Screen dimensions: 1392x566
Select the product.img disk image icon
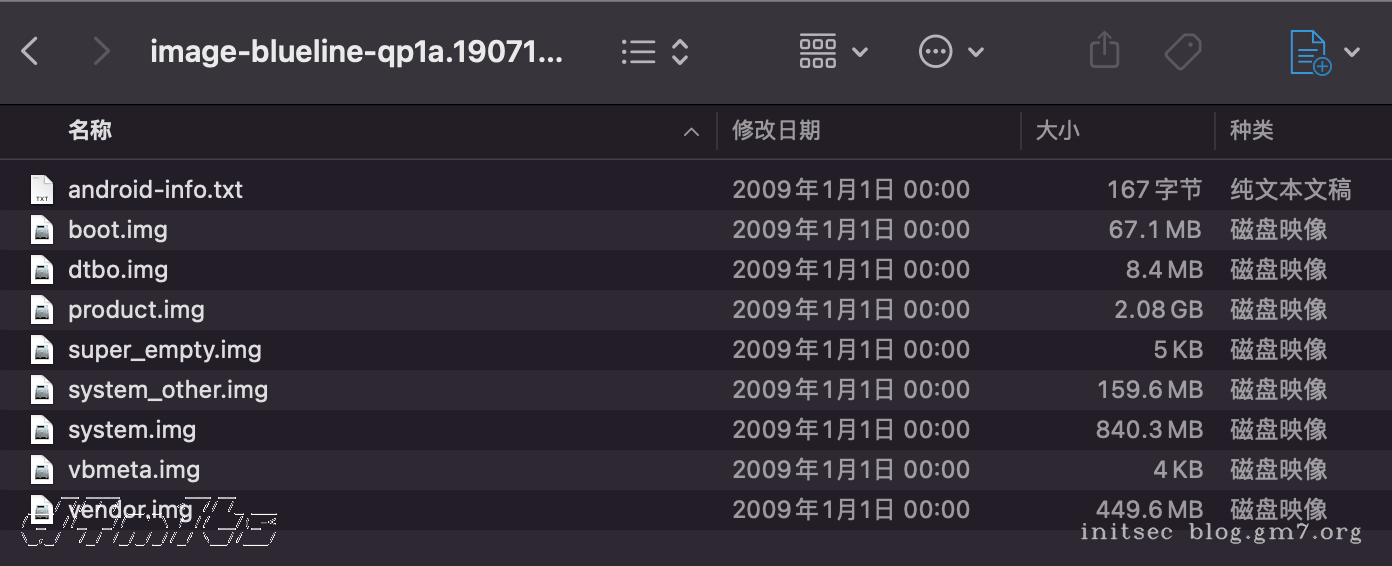42,310
